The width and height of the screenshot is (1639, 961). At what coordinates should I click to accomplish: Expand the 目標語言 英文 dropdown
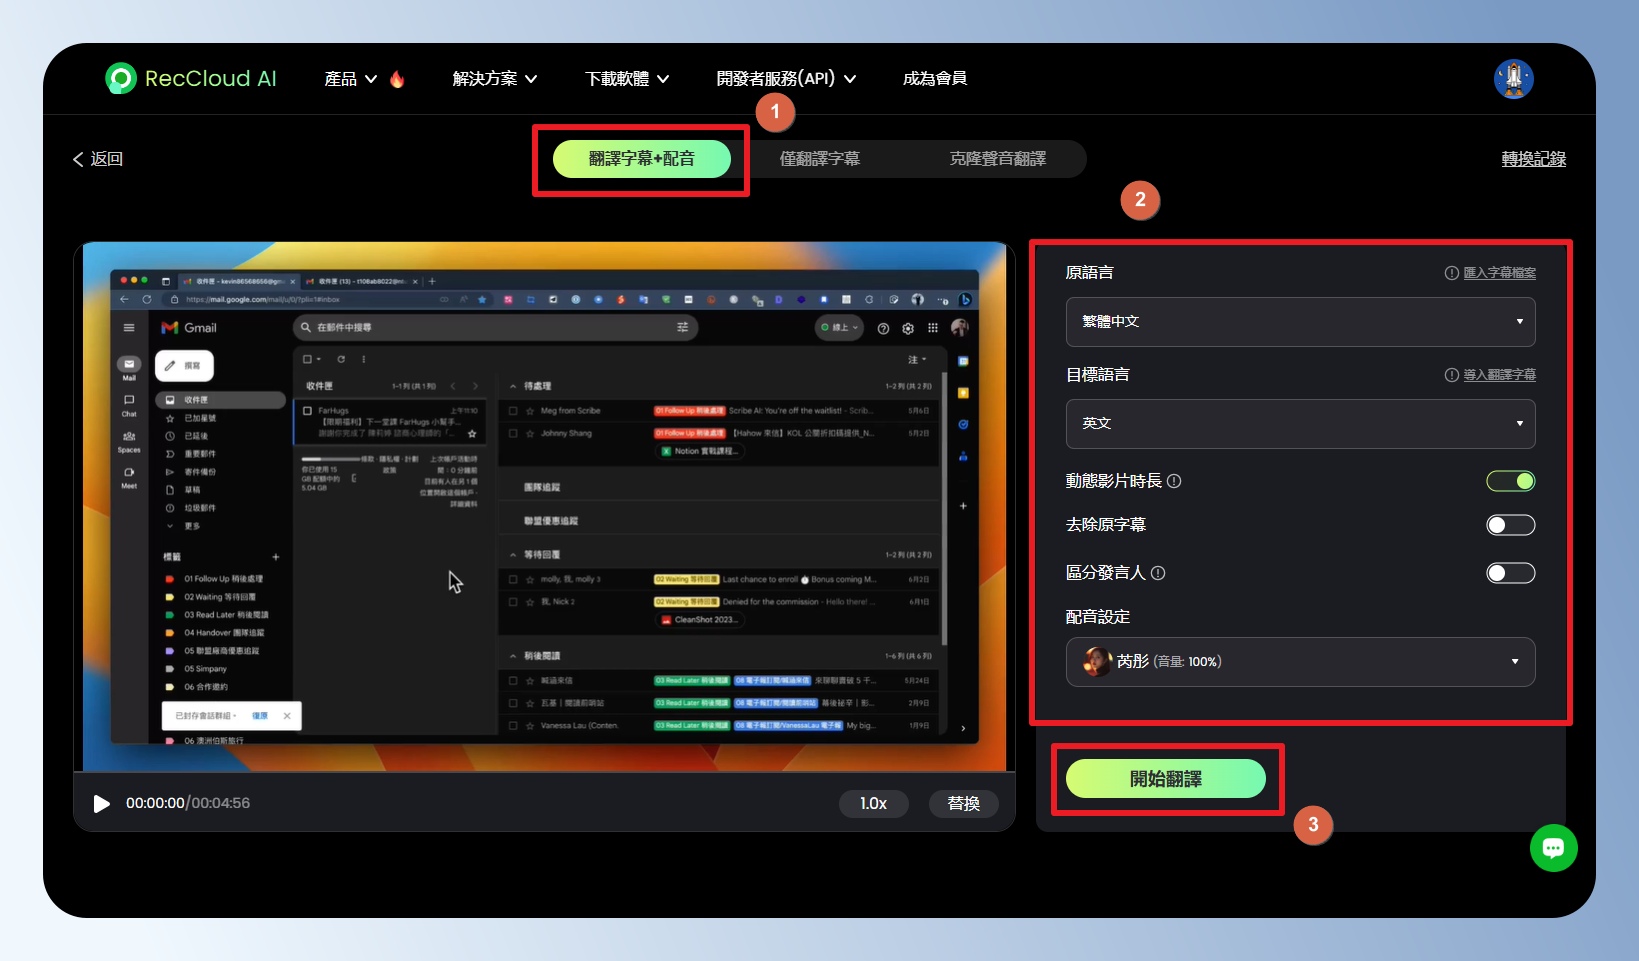1300,424
